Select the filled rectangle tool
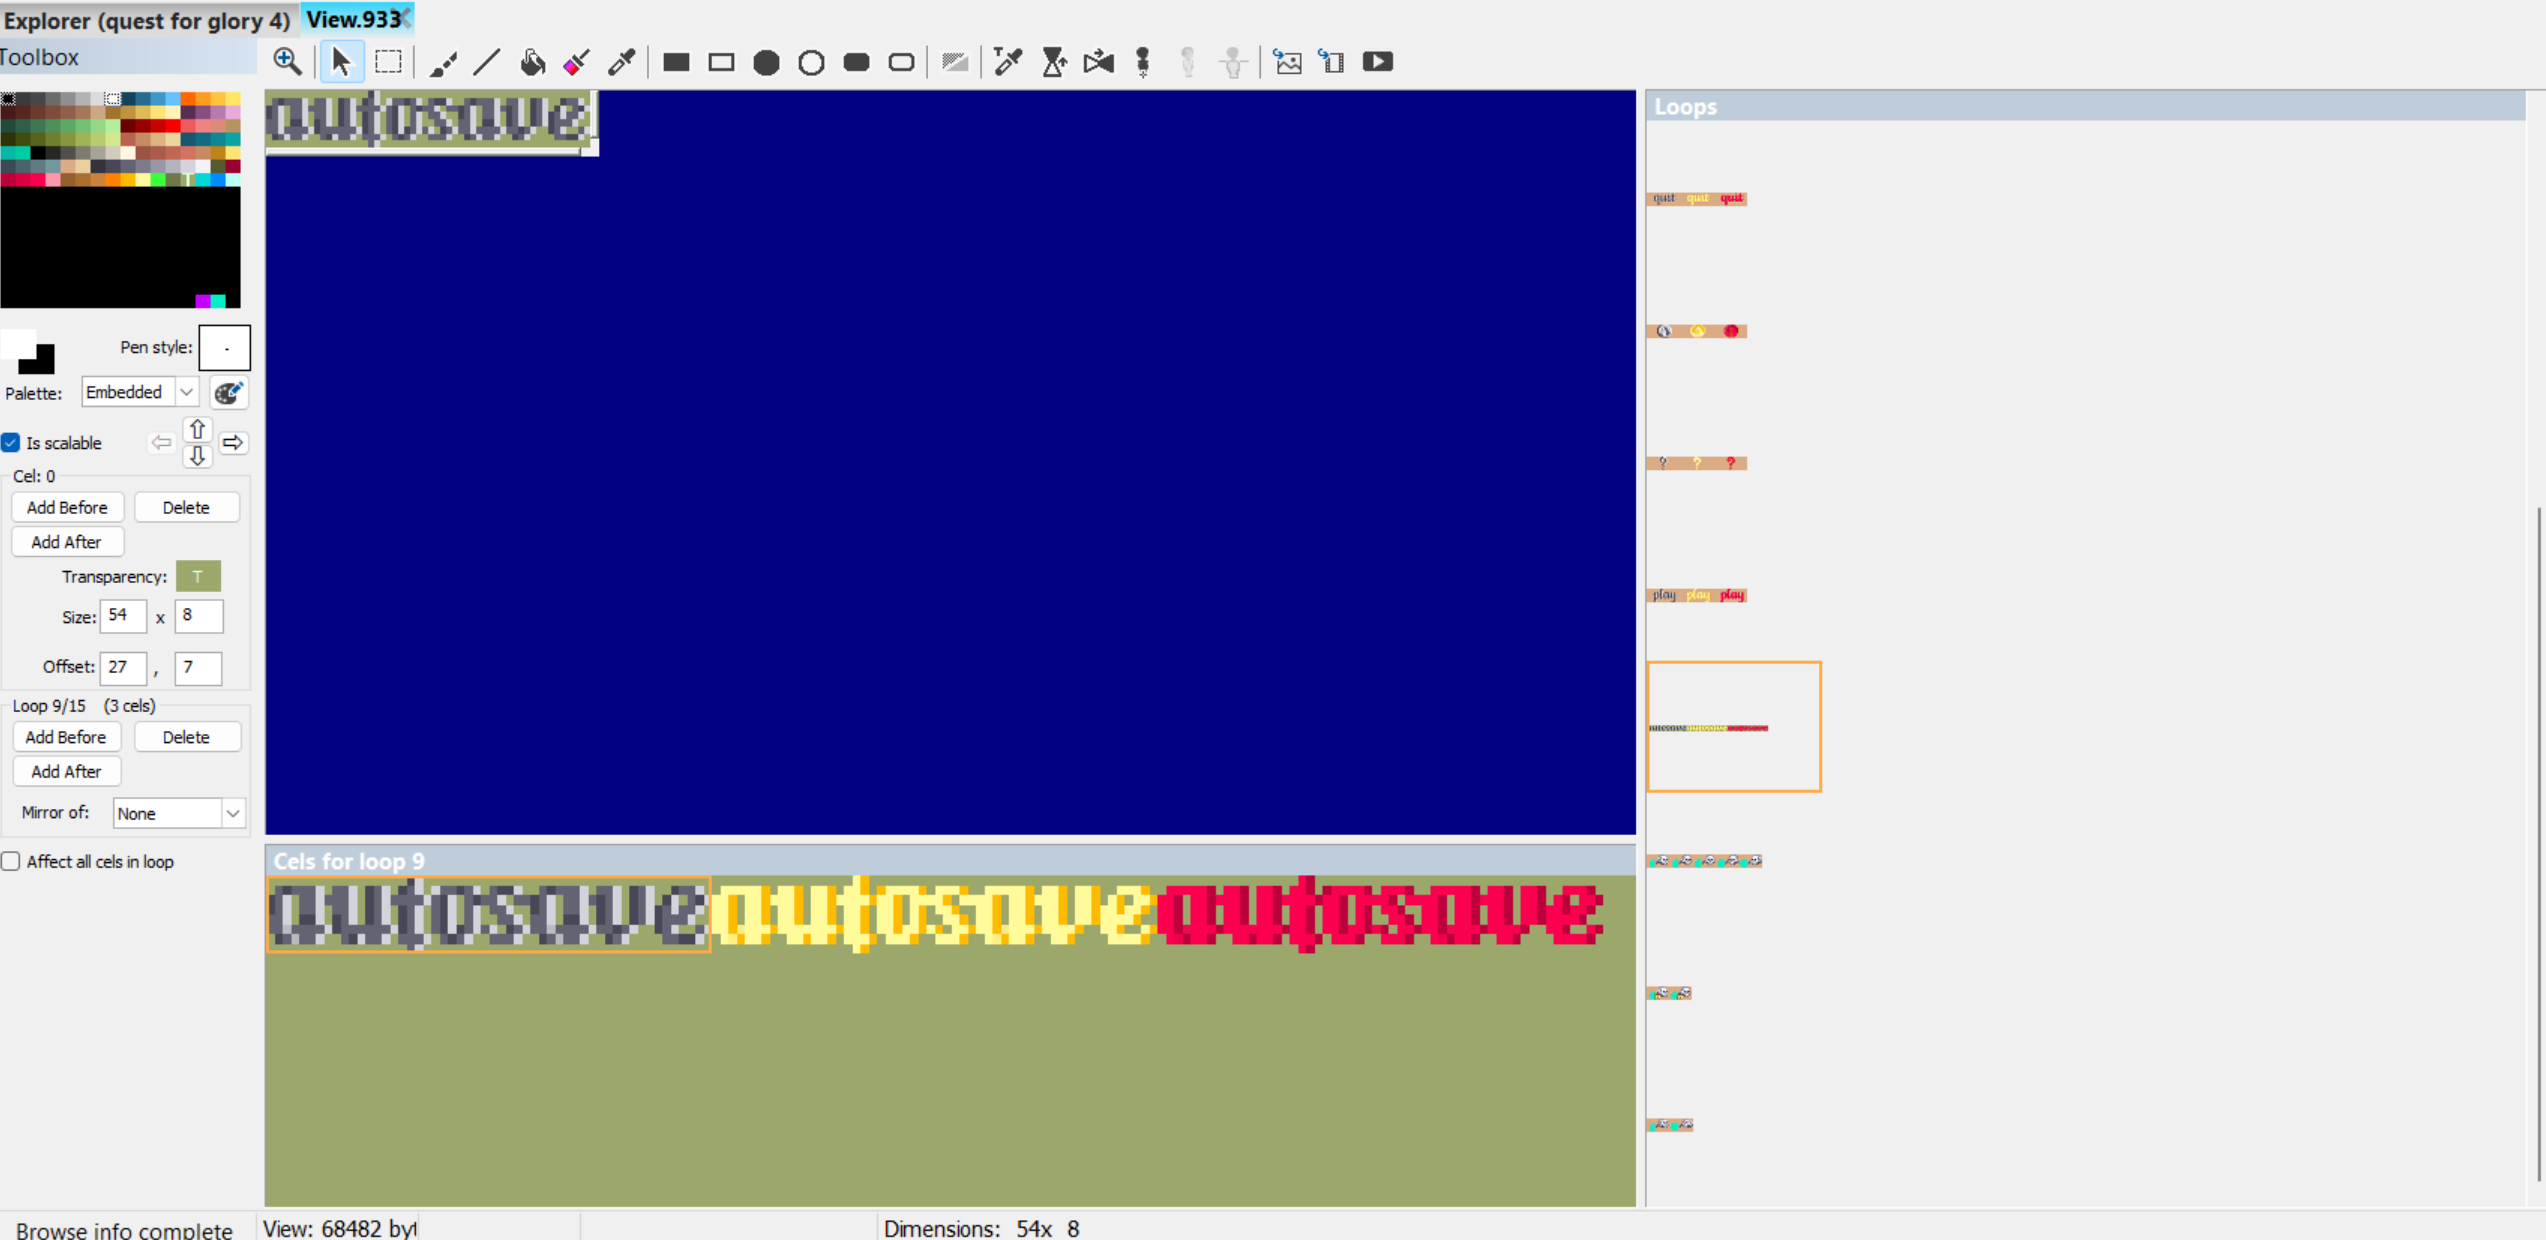 pos(676,62)
